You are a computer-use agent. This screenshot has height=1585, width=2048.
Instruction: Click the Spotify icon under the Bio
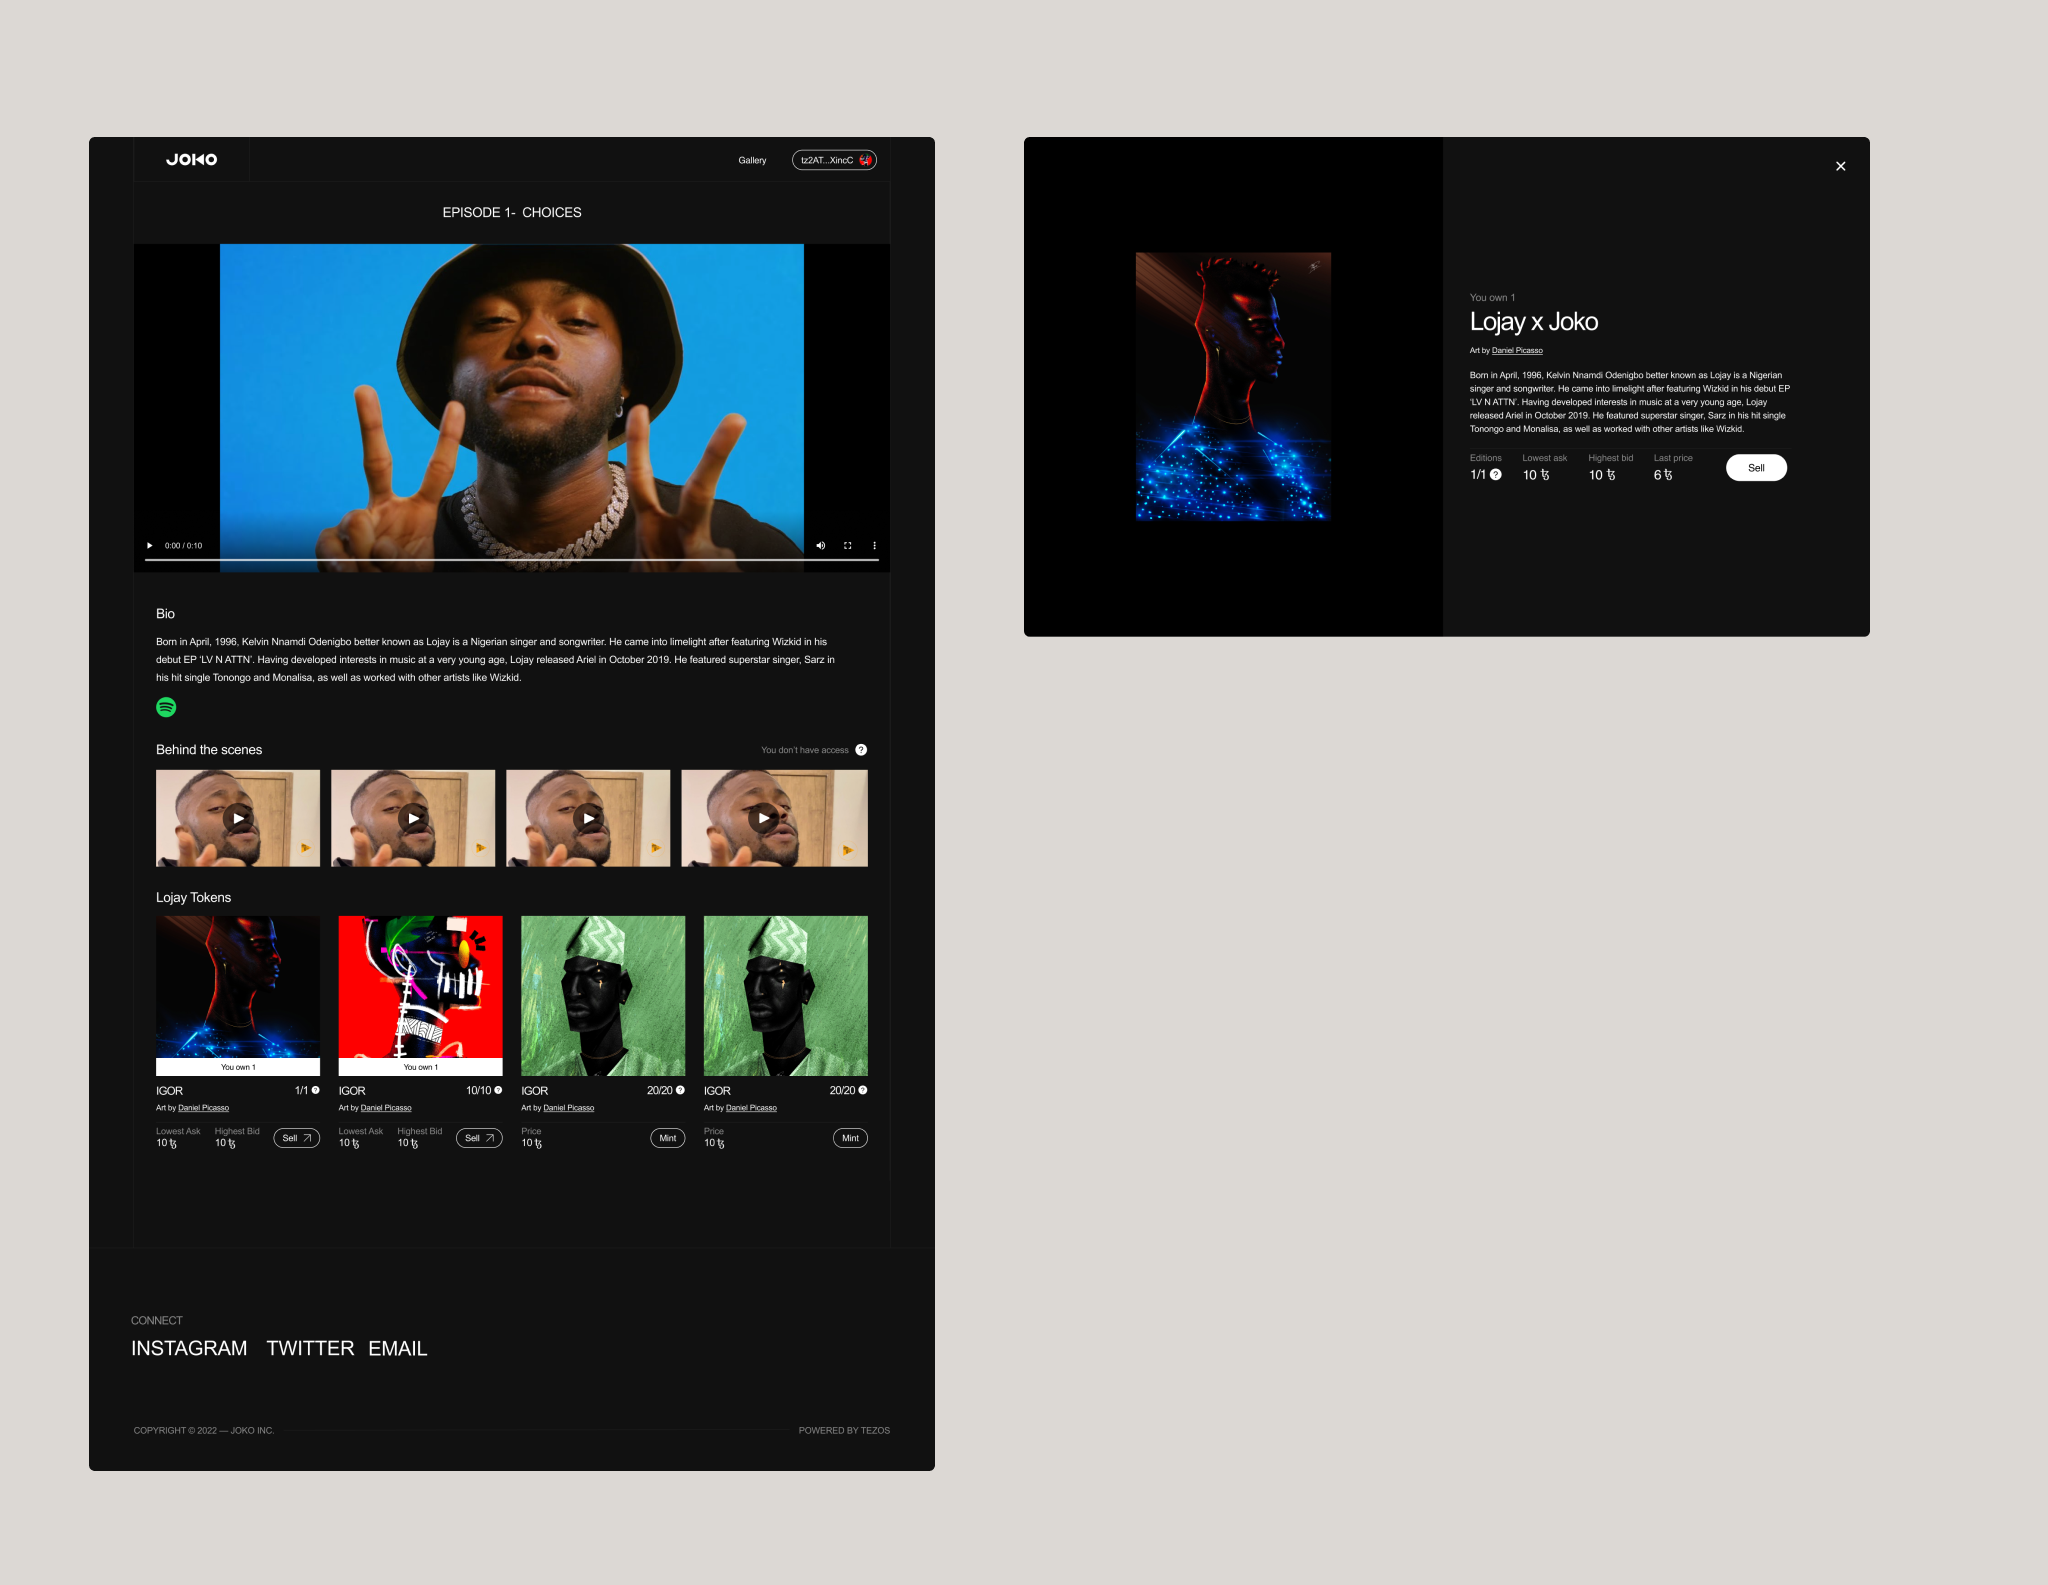click(x=166, y=707)
